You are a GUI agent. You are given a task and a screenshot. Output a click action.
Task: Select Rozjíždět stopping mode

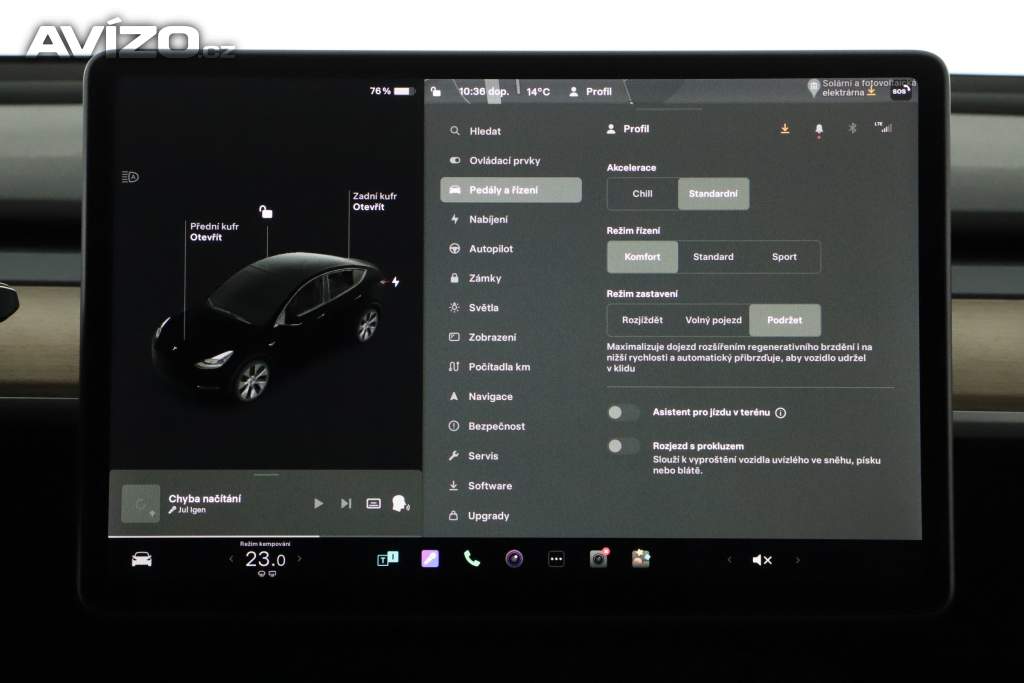pyautogui.click(x=642, y=320)
